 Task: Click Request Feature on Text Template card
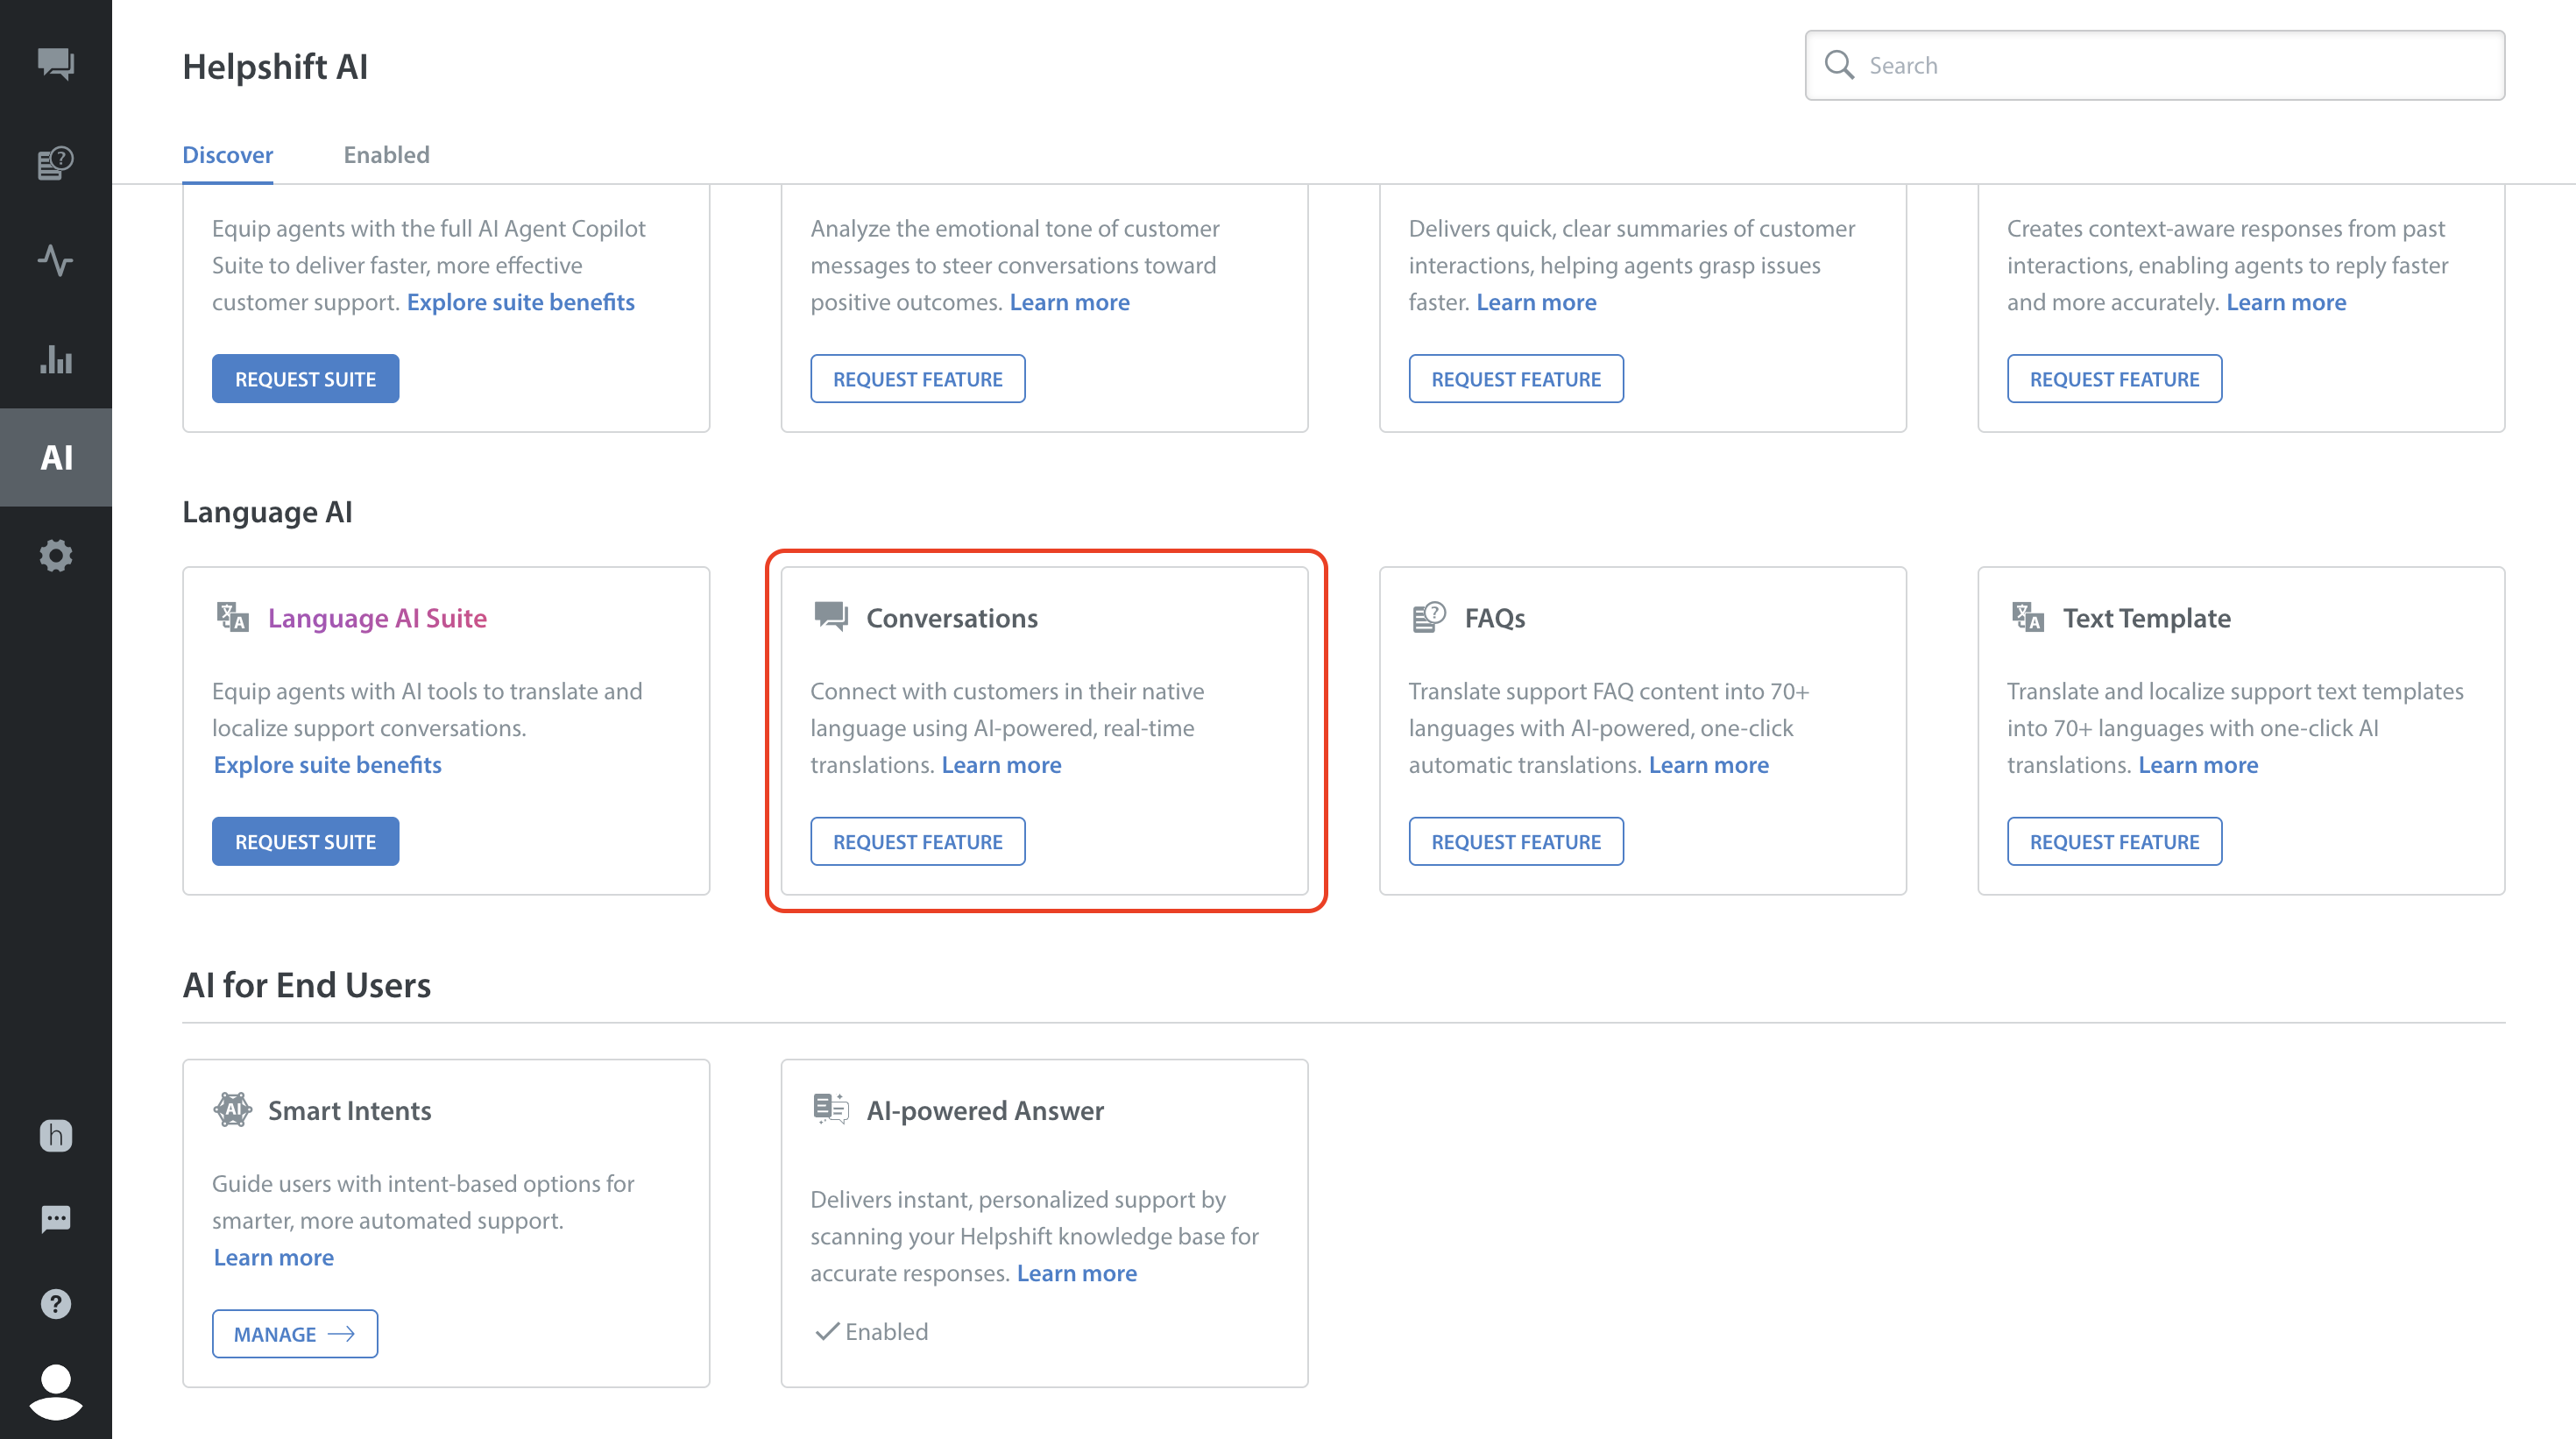click(x=2114, y=842)
